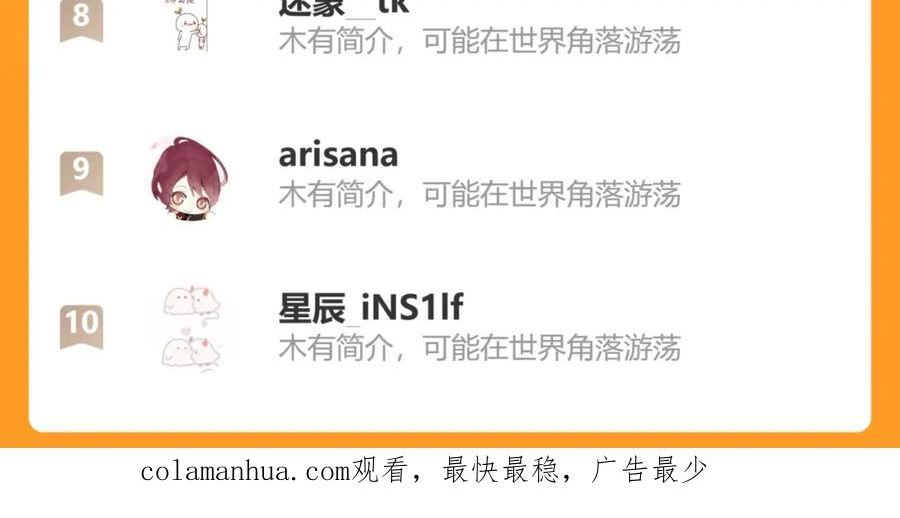Screen dimensions: 900x518
Task: Click the top pair of birds in rank 10 avatar
Action: (192, 301)
